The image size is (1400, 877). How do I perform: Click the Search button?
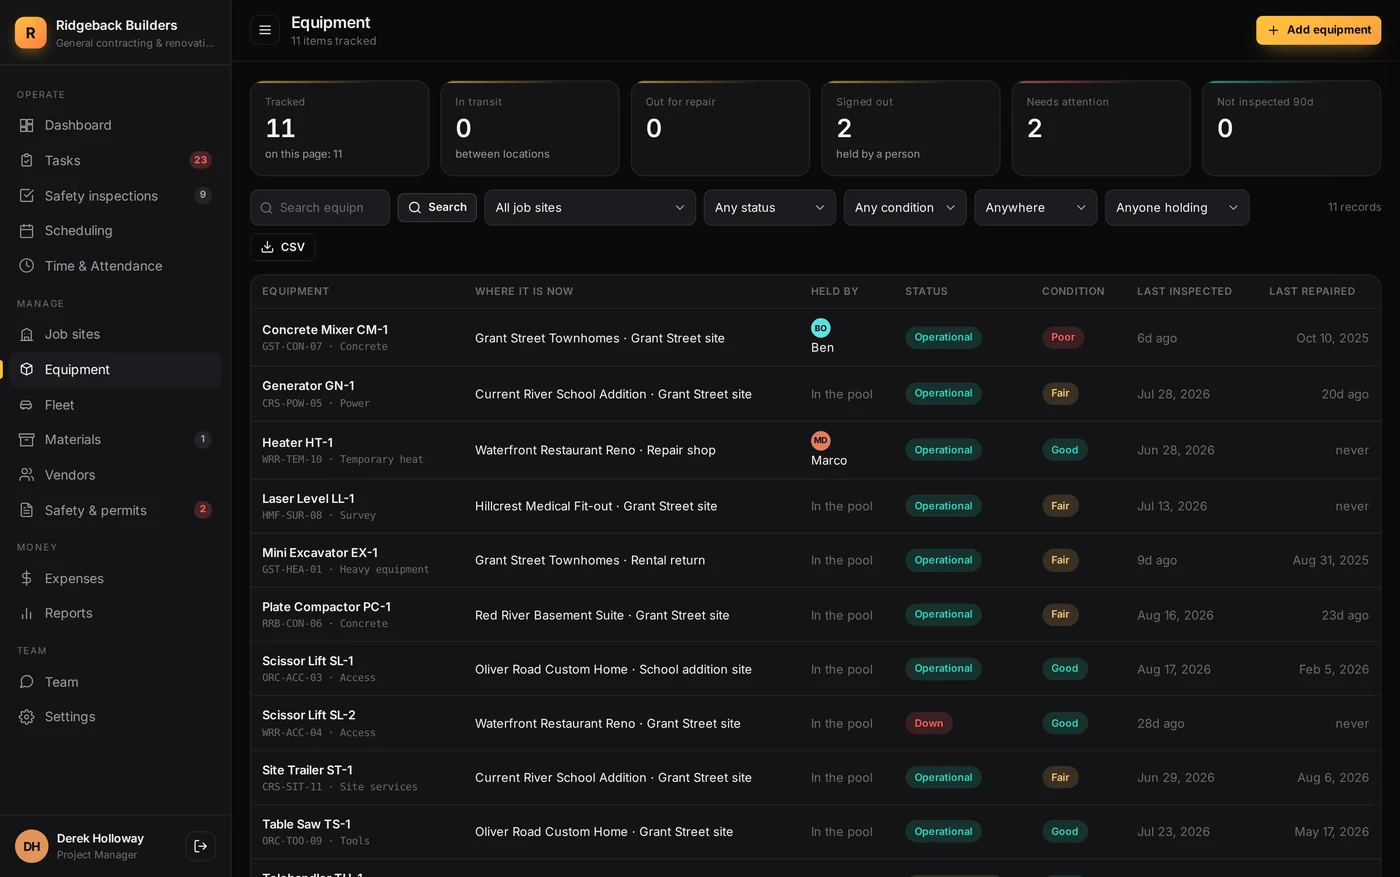coord(437,207)
